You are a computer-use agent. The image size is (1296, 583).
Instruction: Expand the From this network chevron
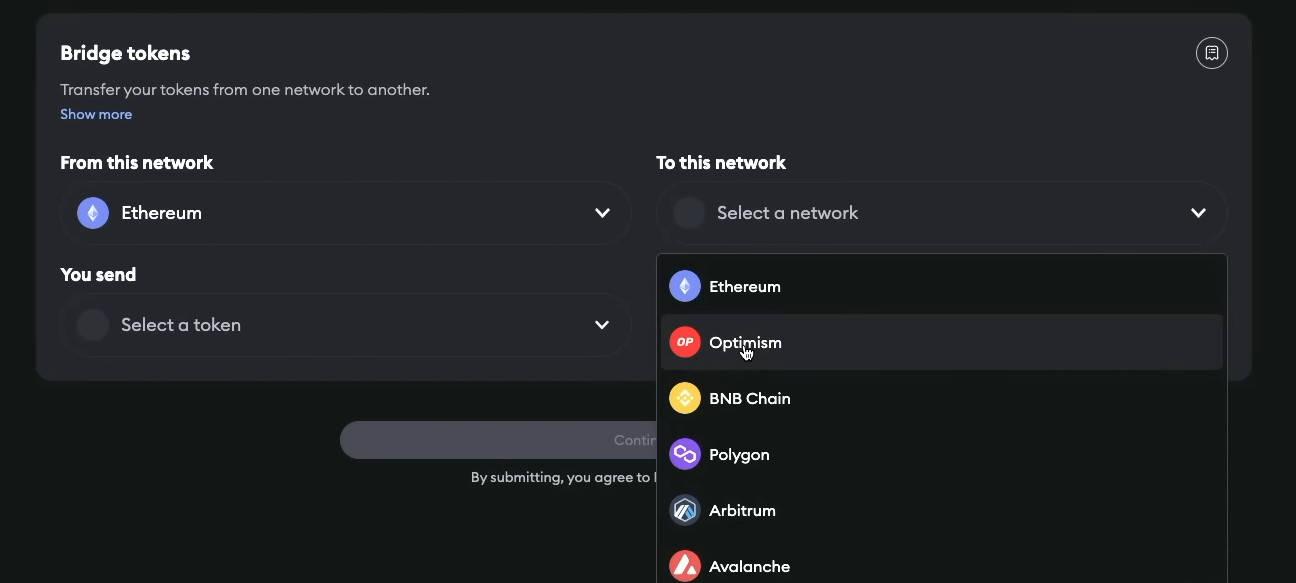602,213
